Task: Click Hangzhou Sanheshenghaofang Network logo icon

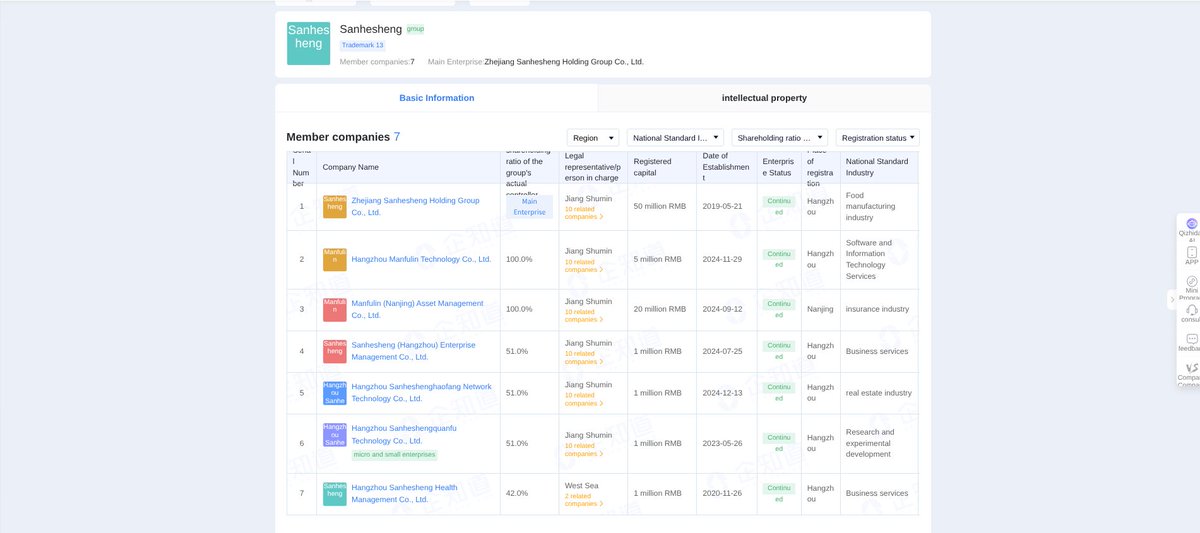Action: click(x=335, y=393)
